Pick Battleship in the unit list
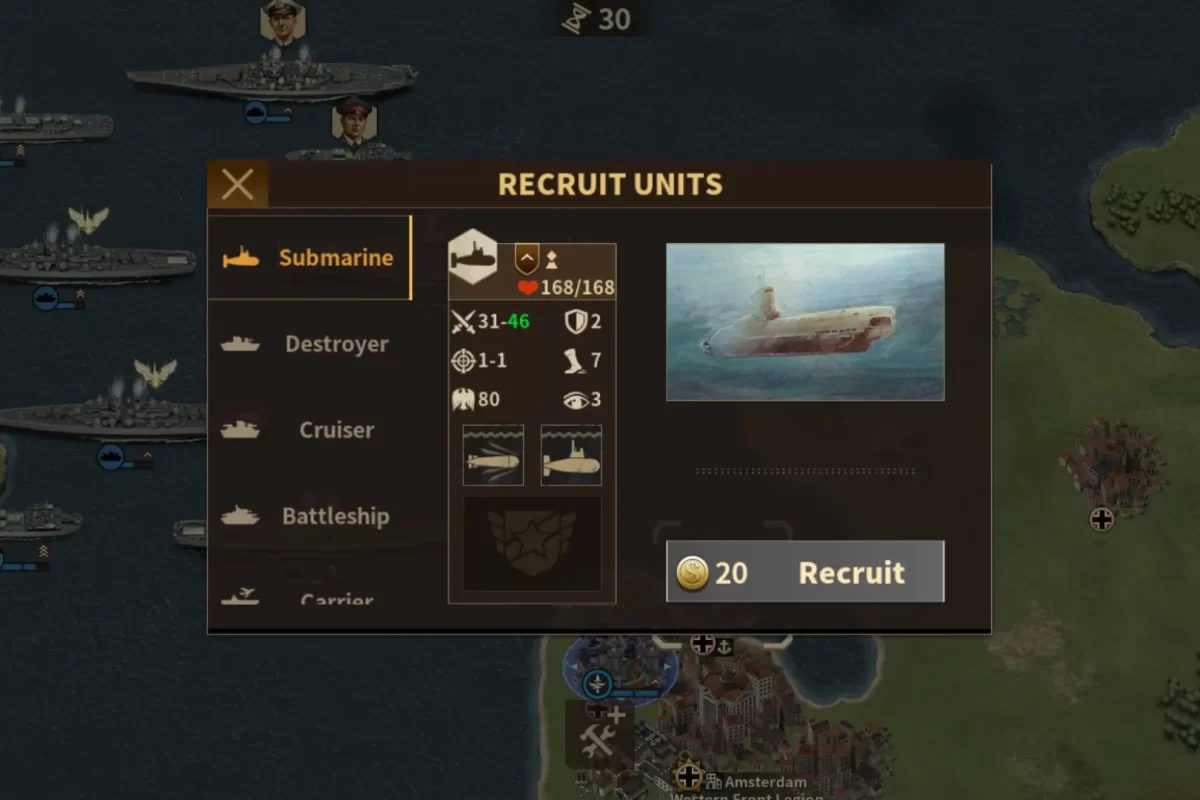 (309, 516)
